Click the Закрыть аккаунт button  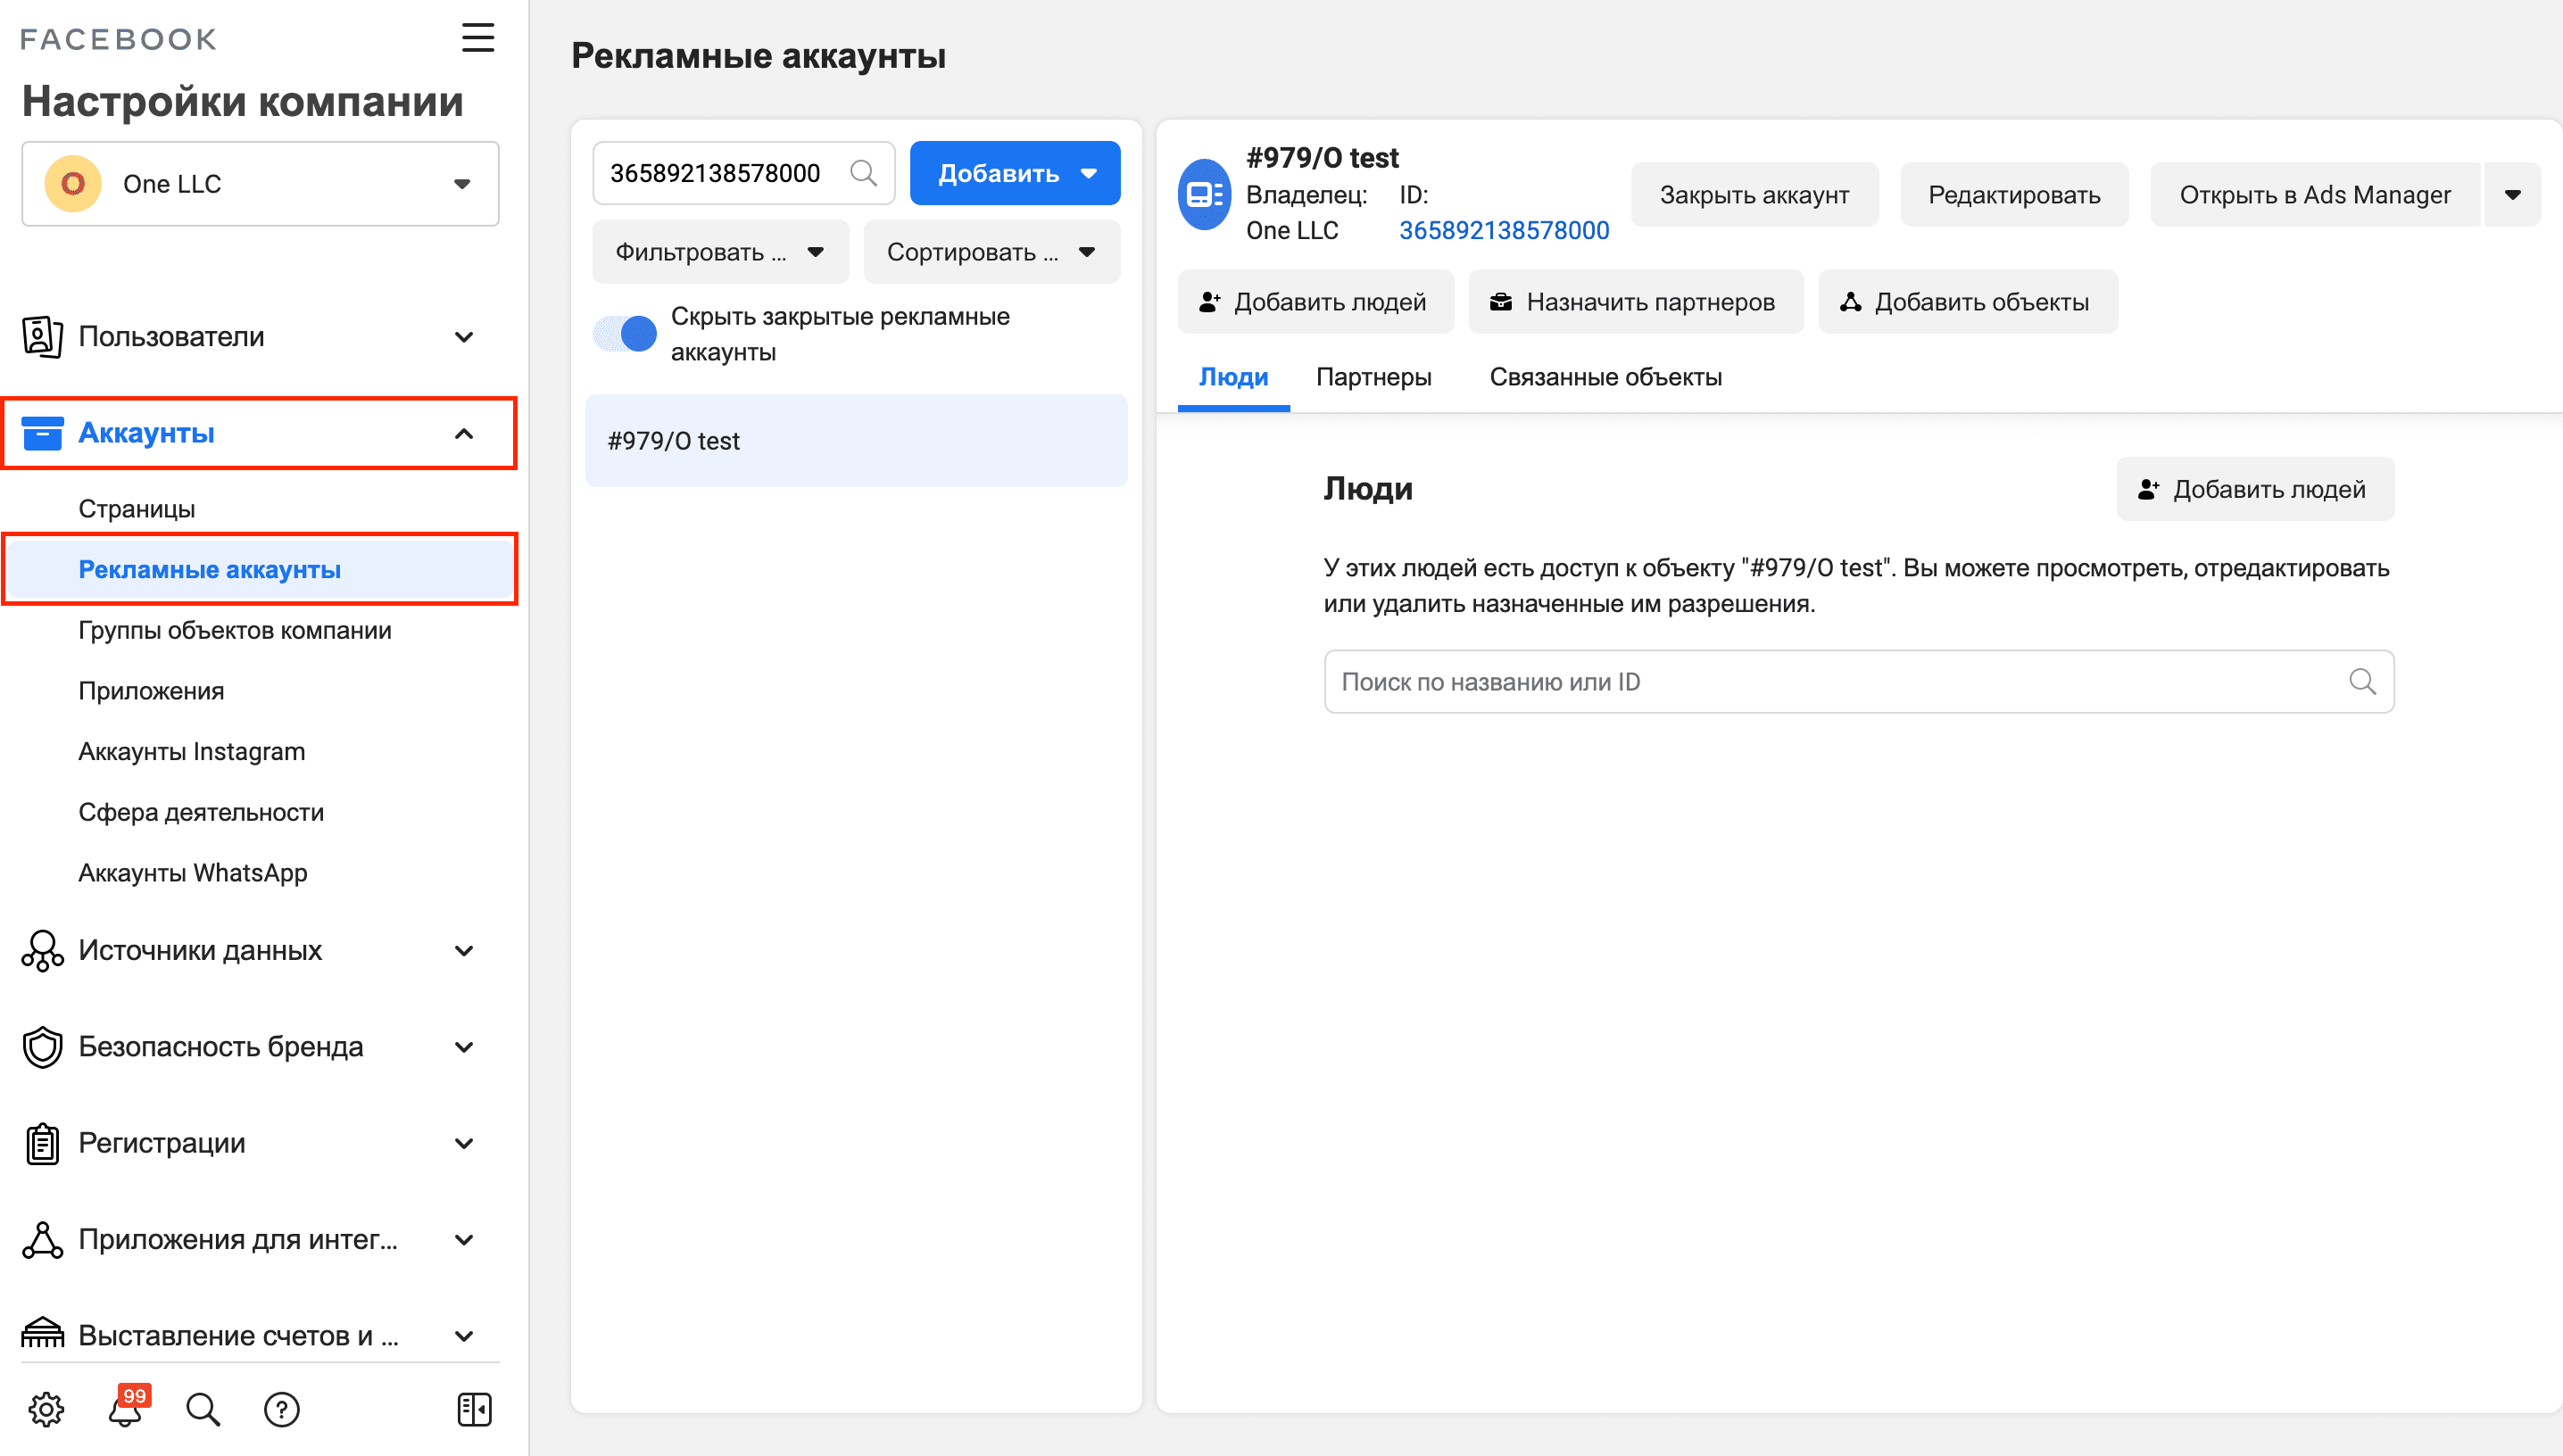click(1754, 195)
